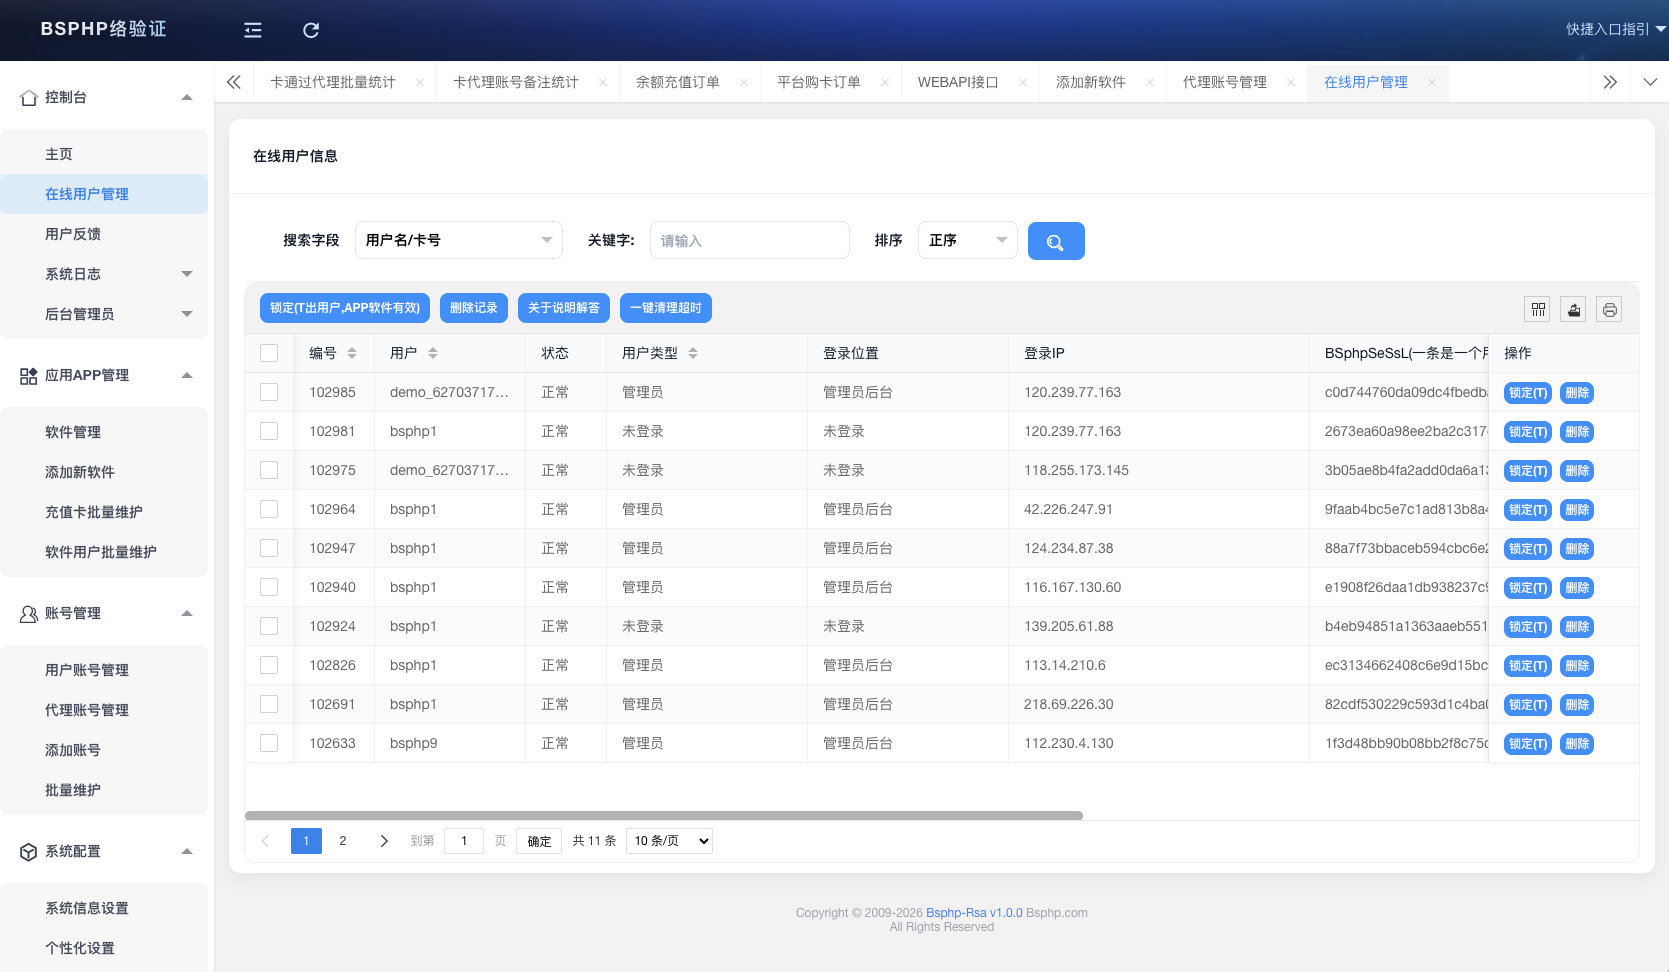Focus the page number jump input
The image size is (1669, 972).
(x=464, y=841)
